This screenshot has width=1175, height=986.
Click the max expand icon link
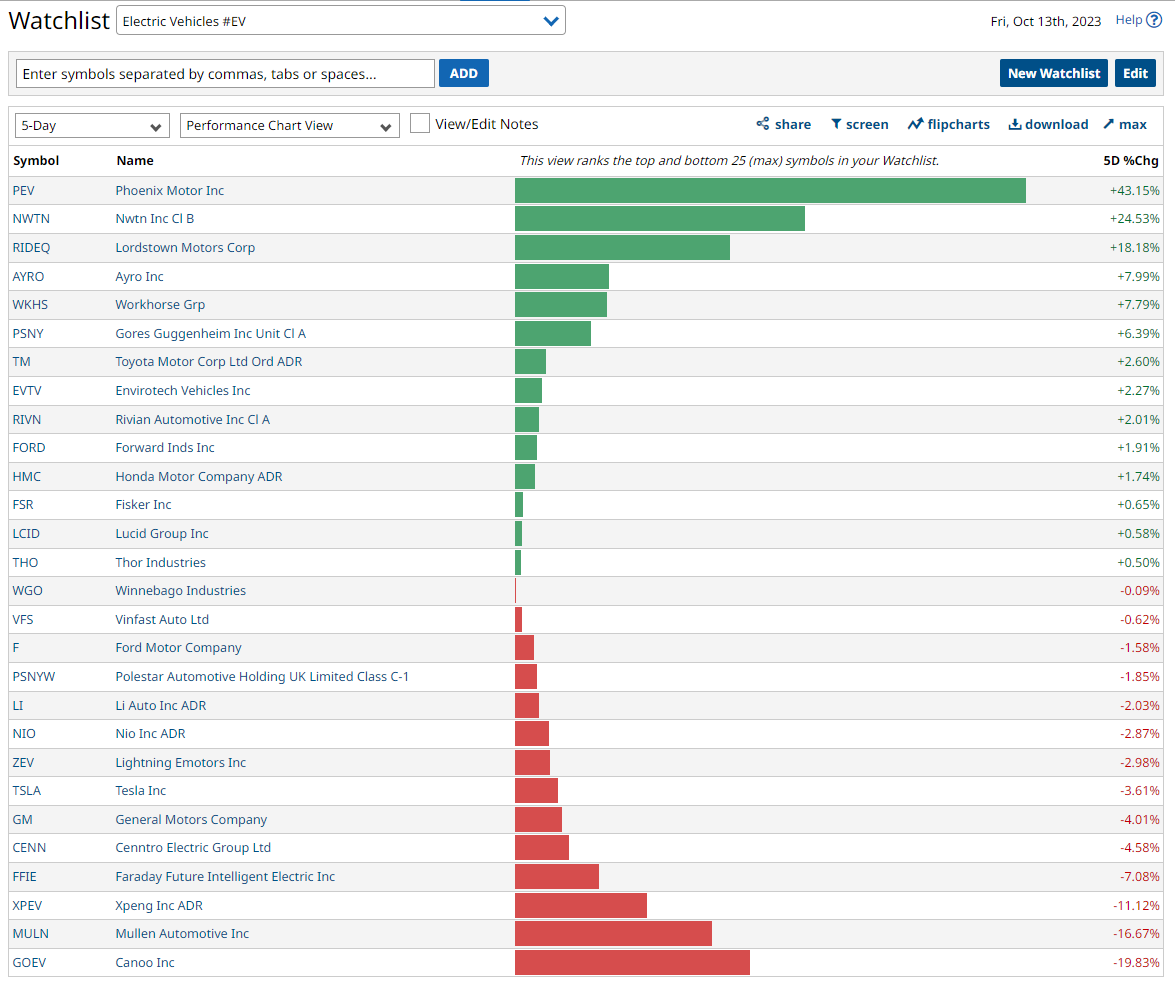tap(1125, 124)
